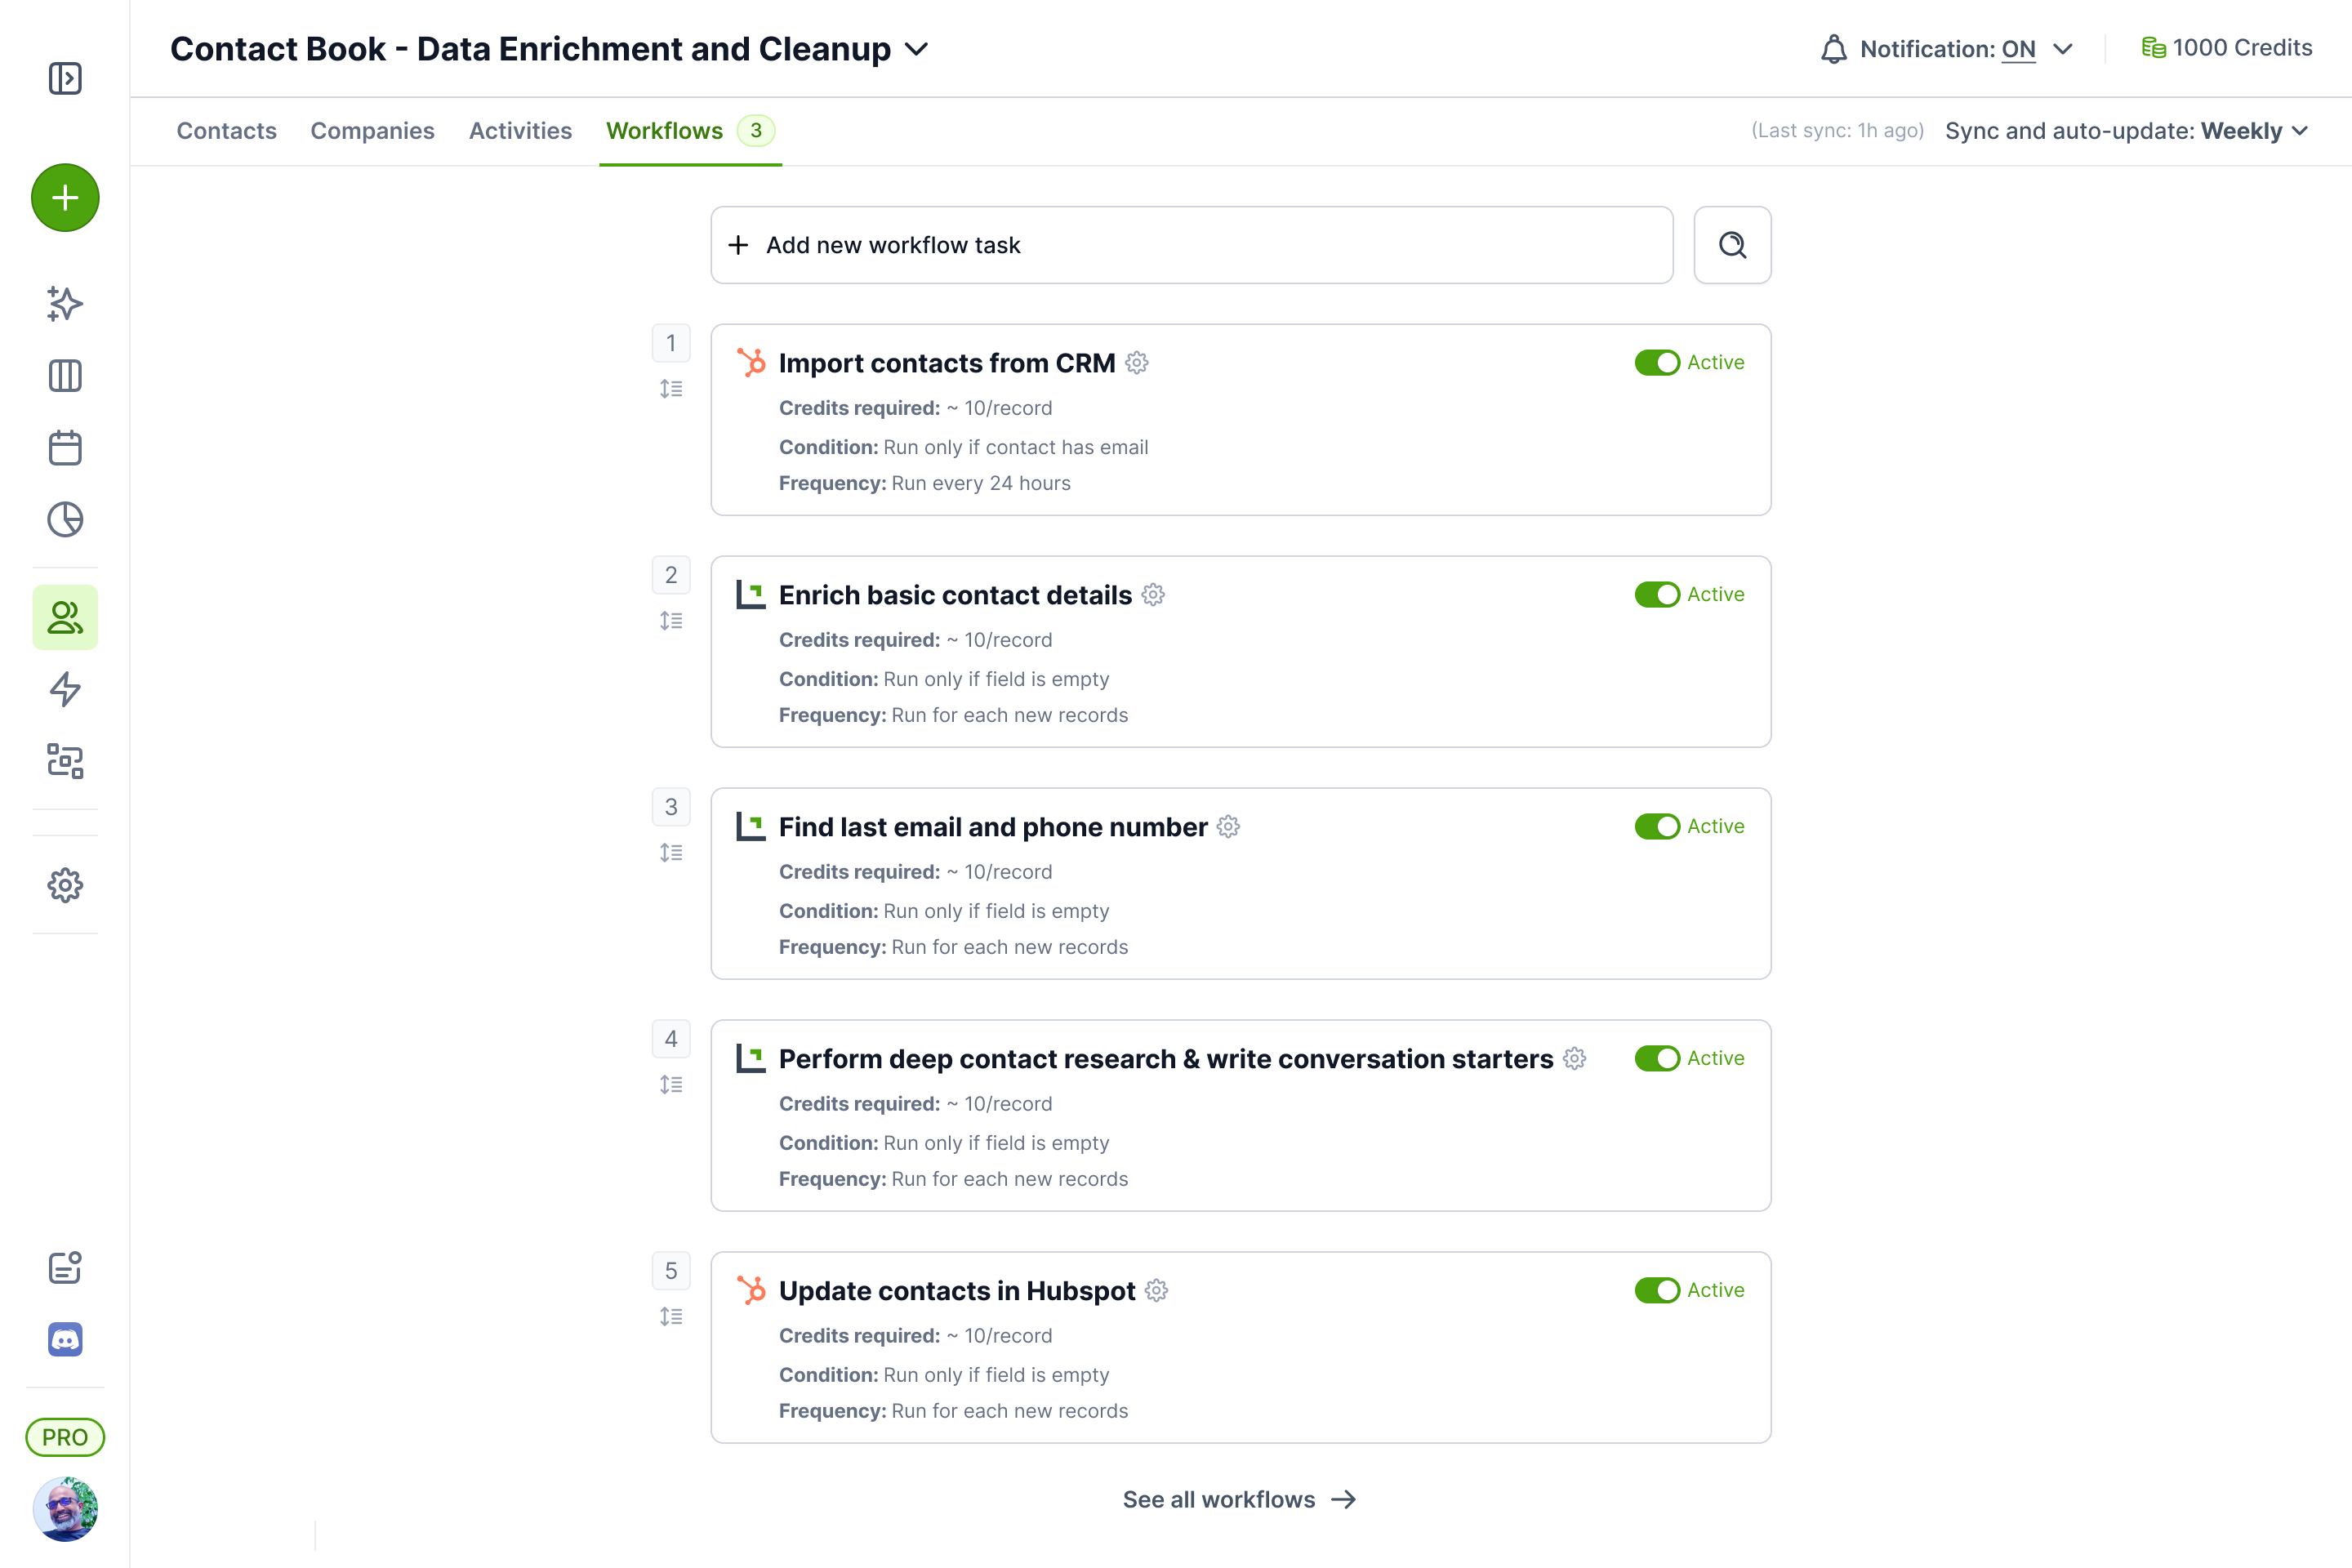
Task: Click the green plus create button
Action: pos(65,198)
